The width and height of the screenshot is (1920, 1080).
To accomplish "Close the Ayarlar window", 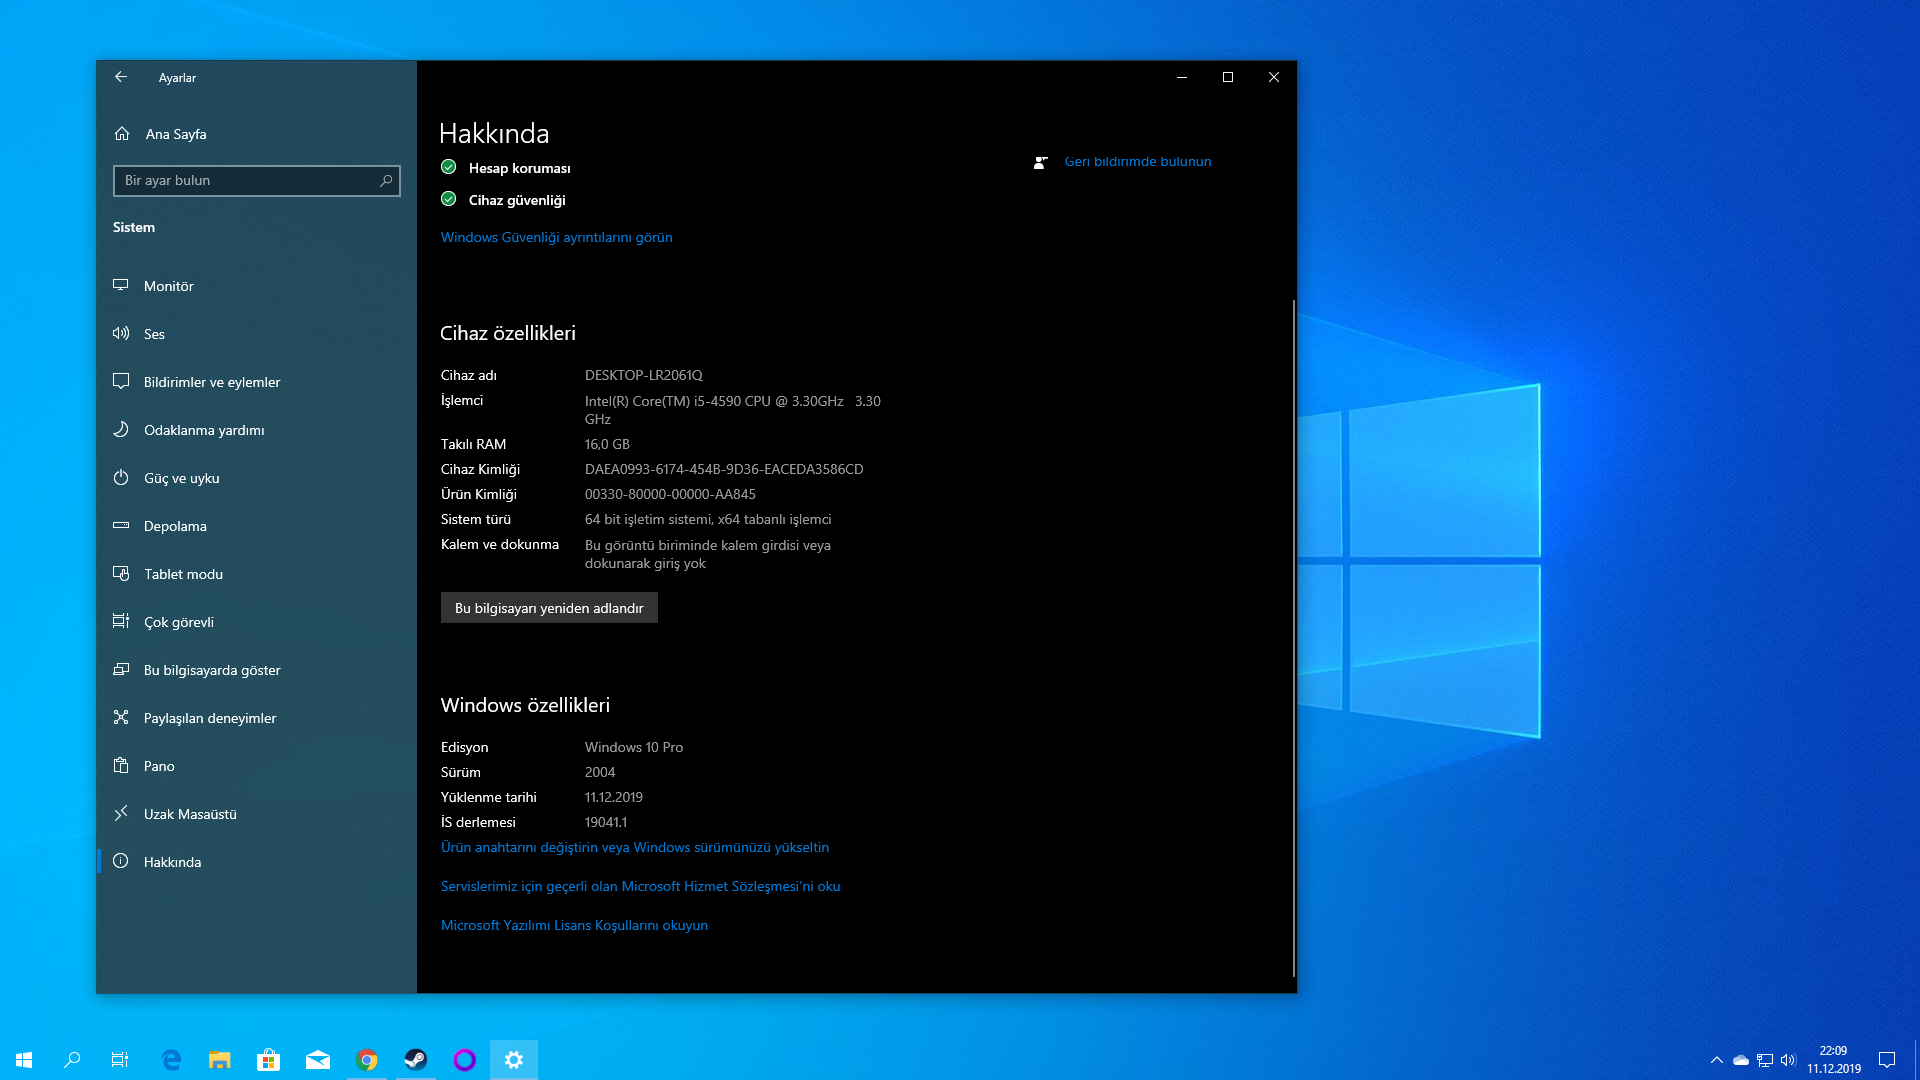I will 1274,77.
